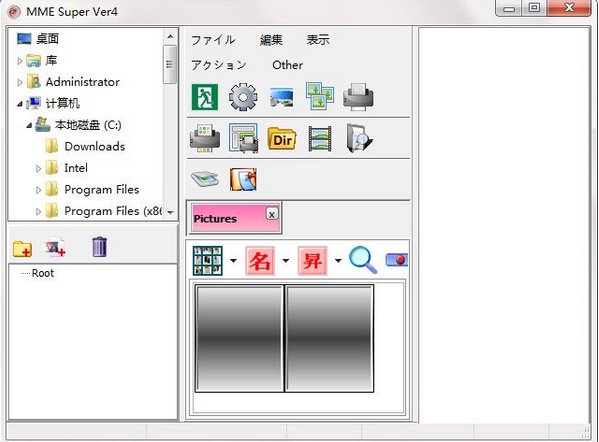The image size is (599, 442).
Task: Collapse the 计算机 computer node
Action: point(19,104)
